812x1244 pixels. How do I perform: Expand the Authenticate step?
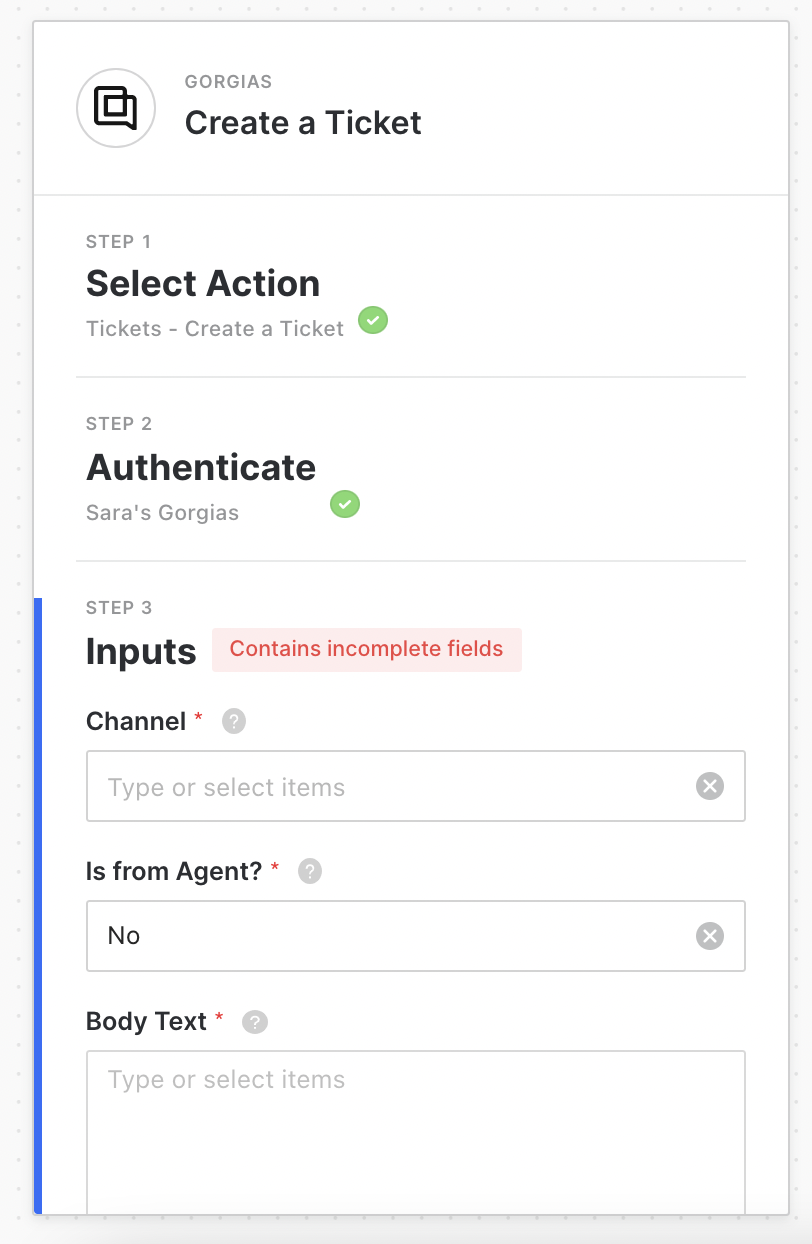tap(201, 468)
